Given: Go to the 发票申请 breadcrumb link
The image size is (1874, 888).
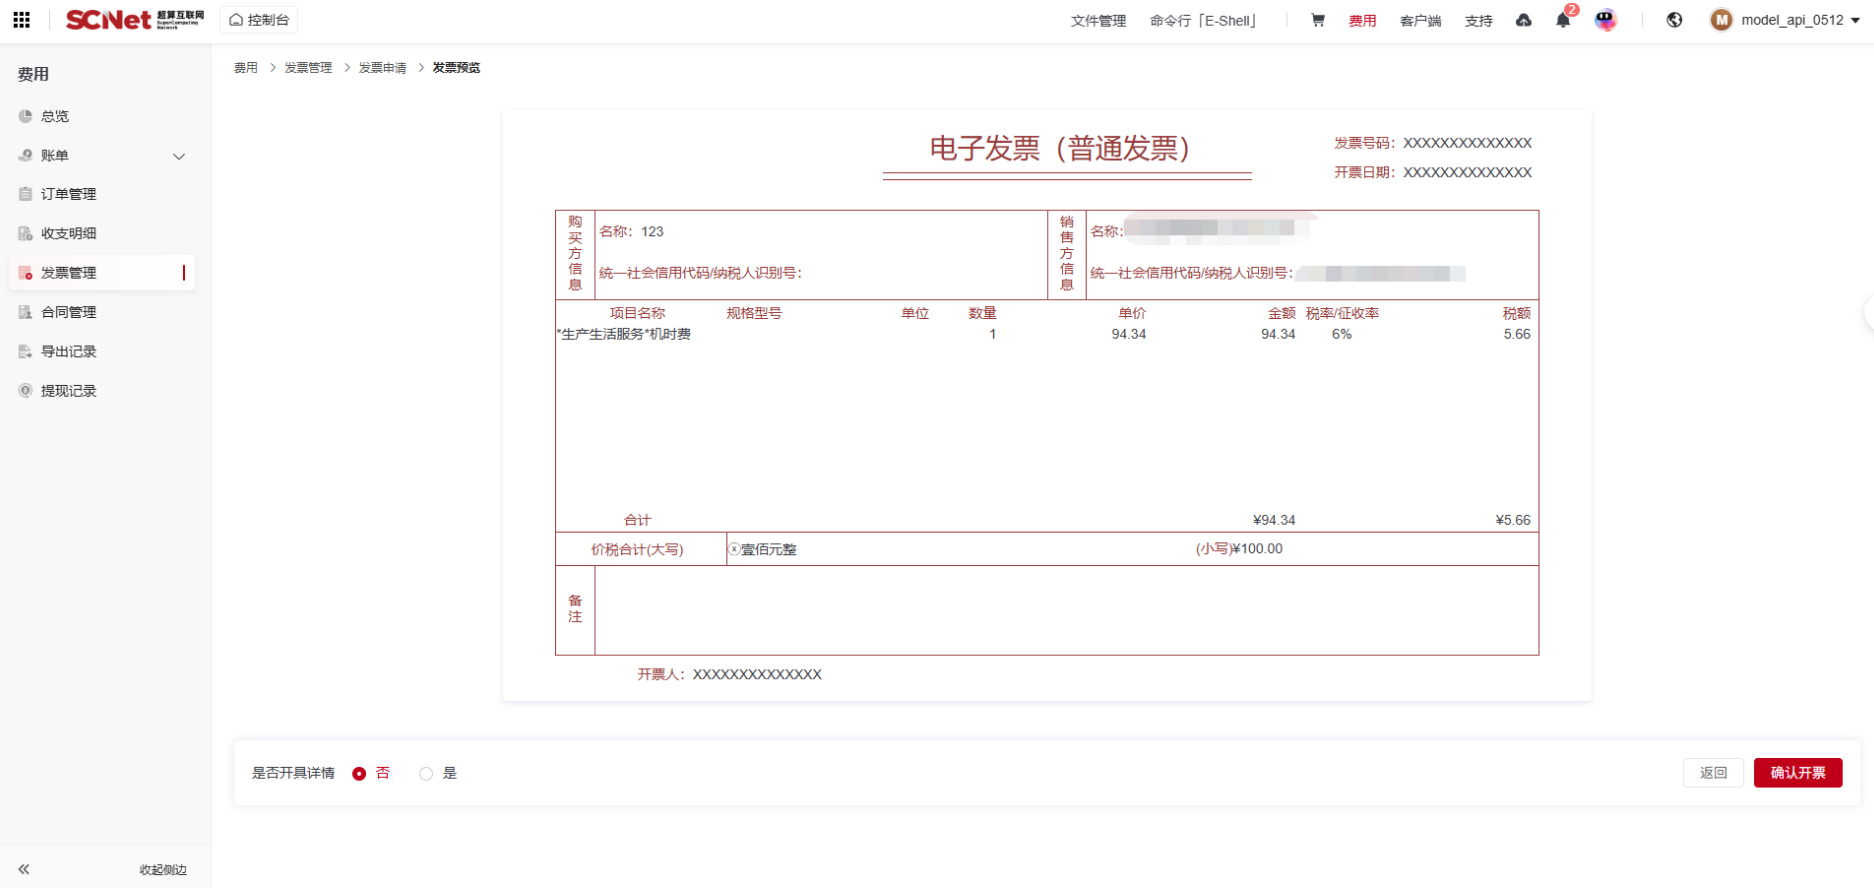Looking at the screenshot, I should [382, 68].
